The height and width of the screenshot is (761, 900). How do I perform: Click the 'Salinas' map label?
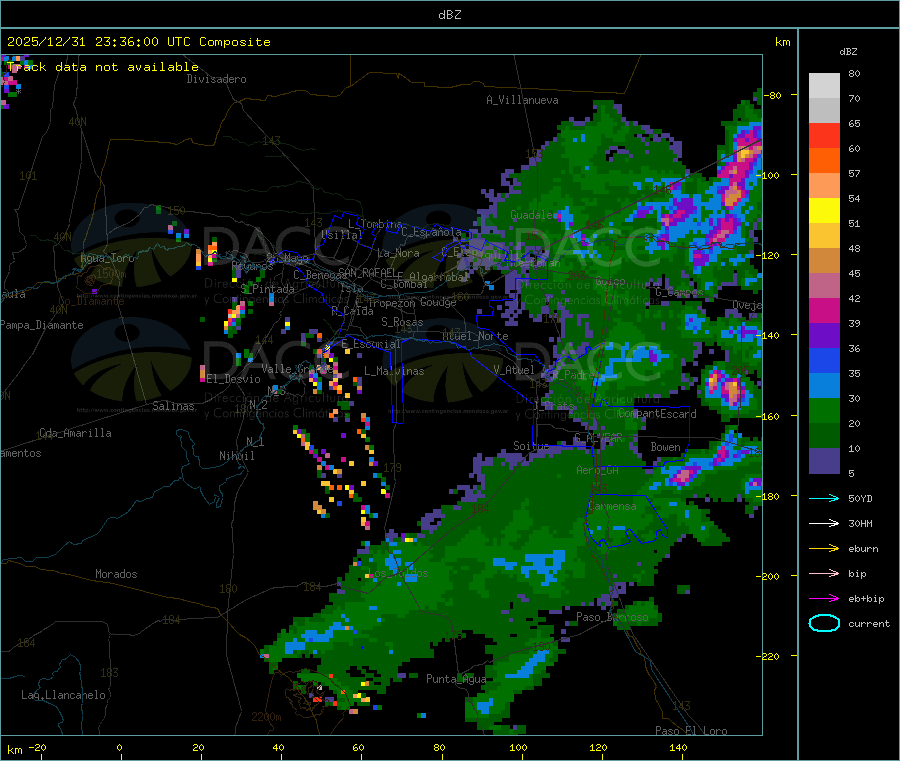tap(173, 406)
